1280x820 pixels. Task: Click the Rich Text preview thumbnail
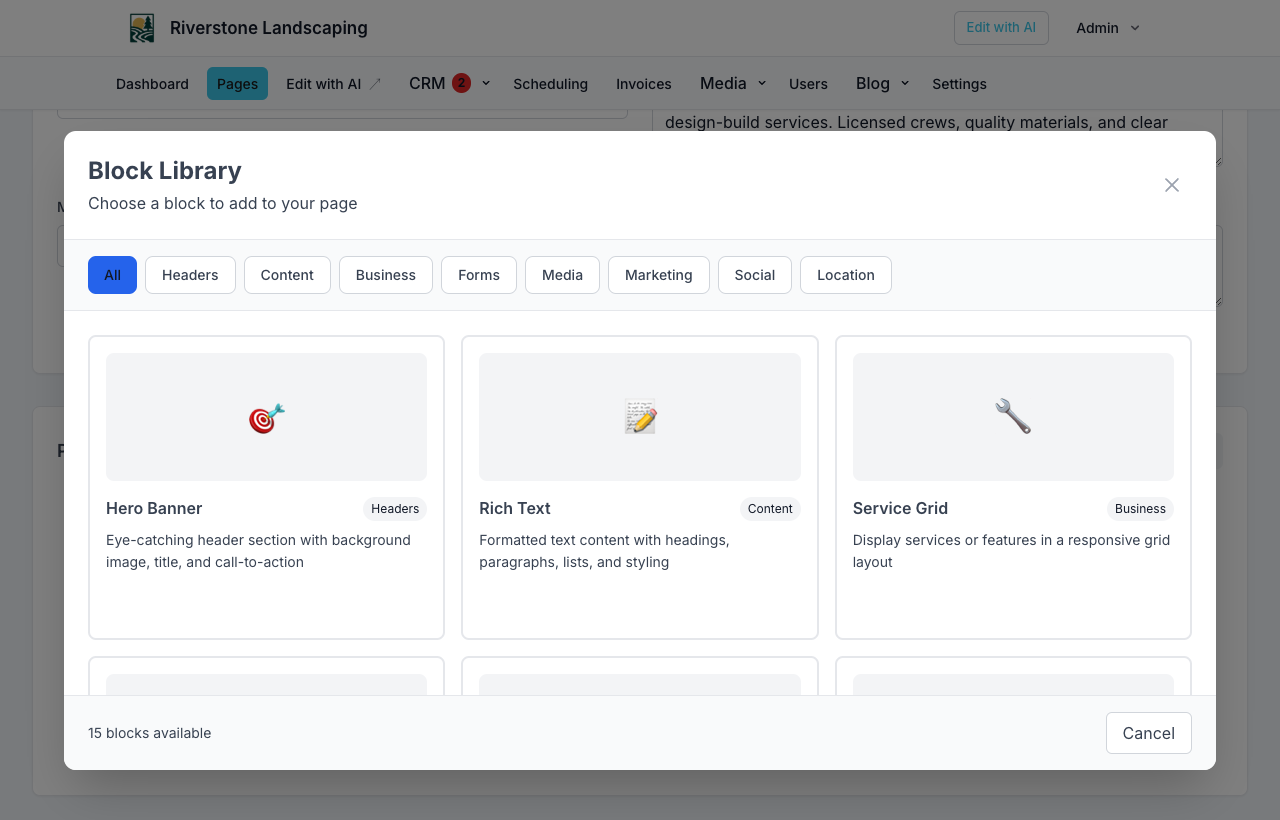(640, 417)
